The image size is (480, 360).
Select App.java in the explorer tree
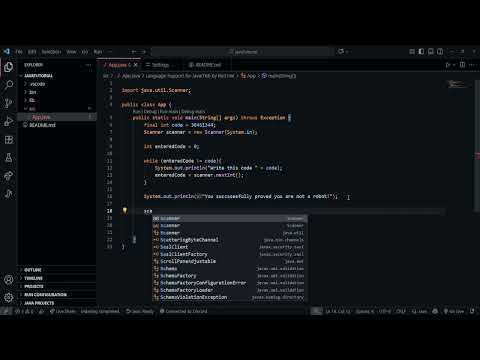(57, 117)
